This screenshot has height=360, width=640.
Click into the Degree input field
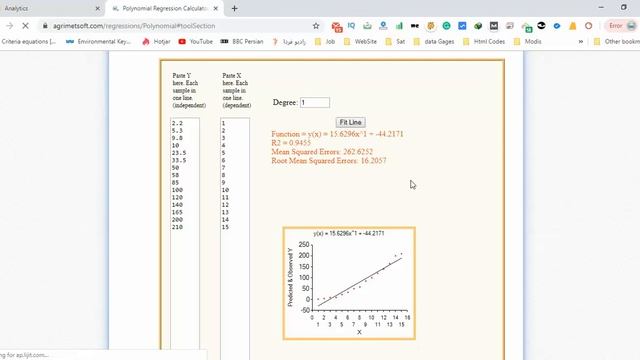point(315,102)
